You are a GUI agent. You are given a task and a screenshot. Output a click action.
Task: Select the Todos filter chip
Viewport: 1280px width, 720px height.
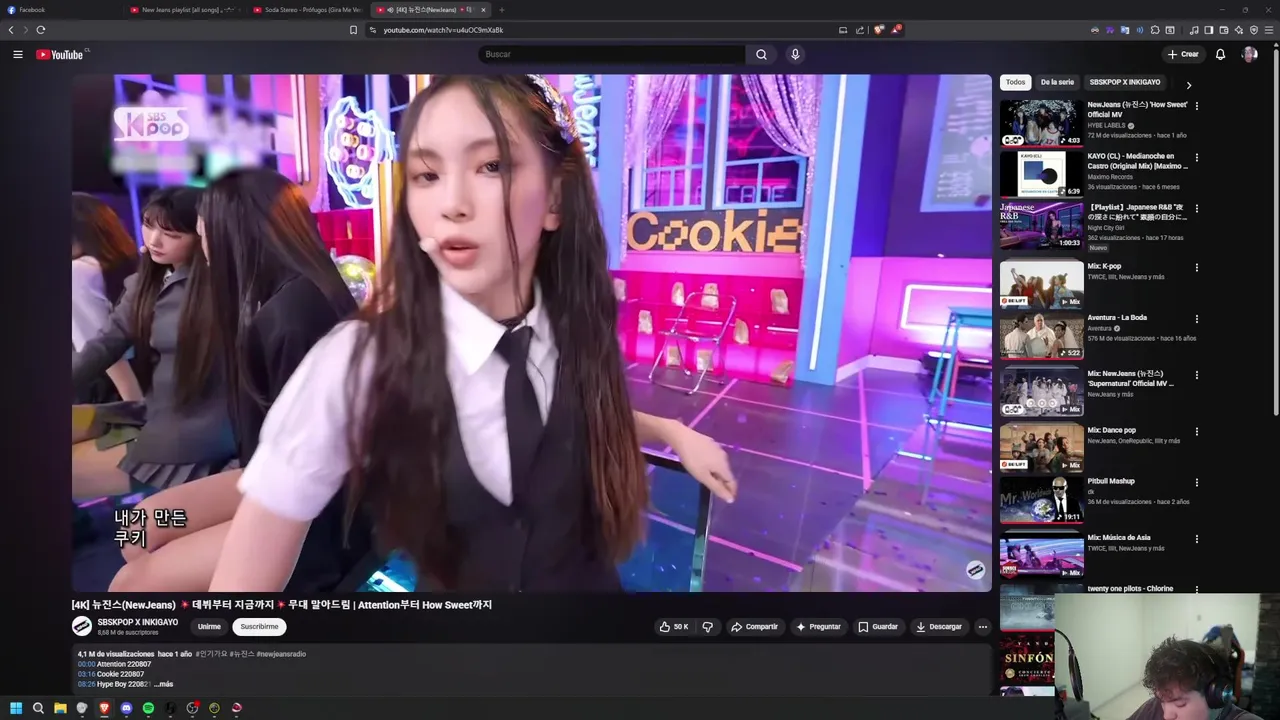(x=1015, y=82)
